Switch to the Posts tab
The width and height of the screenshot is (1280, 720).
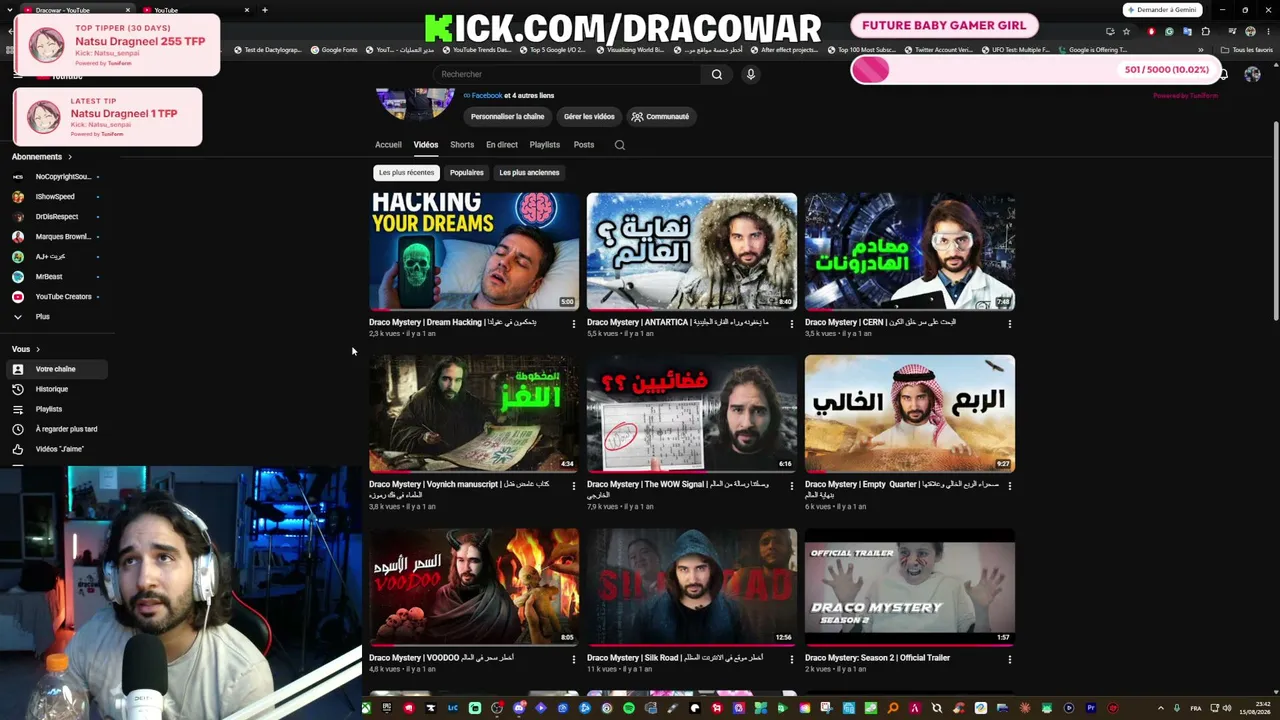point(584,145)
